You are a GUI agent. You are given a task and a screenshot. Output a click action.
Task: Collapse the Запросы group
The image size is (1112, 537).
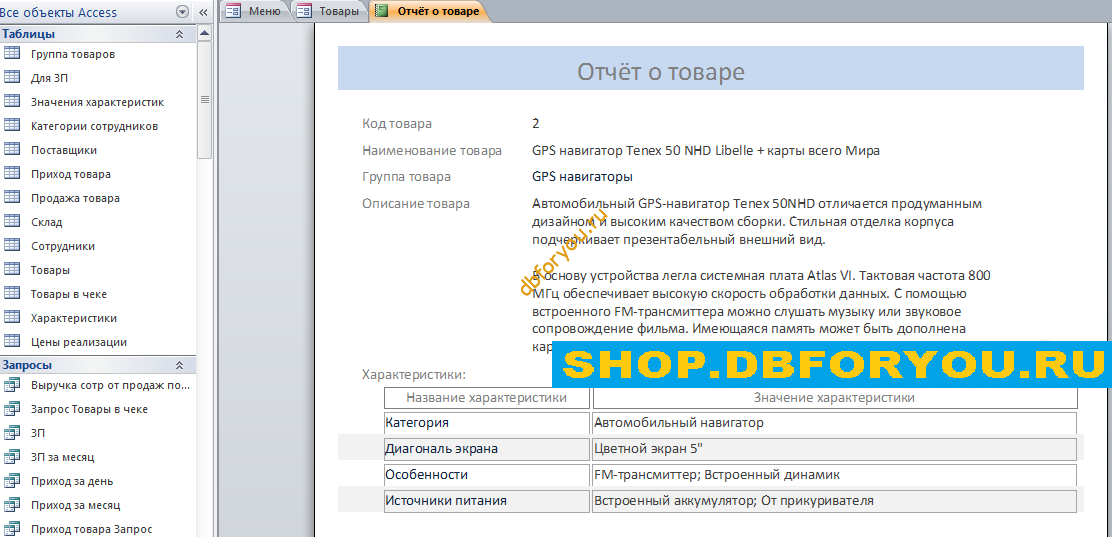(179, 365)
